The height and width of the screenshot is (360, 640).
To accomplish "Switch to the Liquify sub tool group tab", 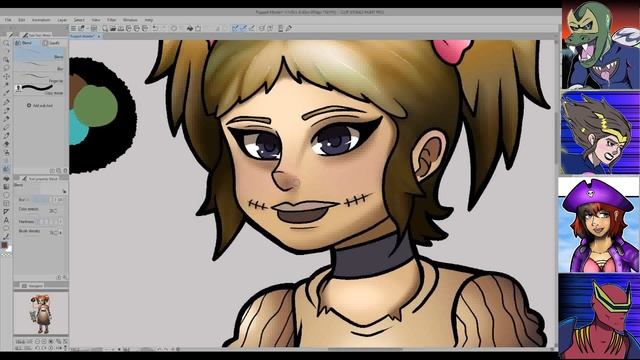I will point(51,43).
